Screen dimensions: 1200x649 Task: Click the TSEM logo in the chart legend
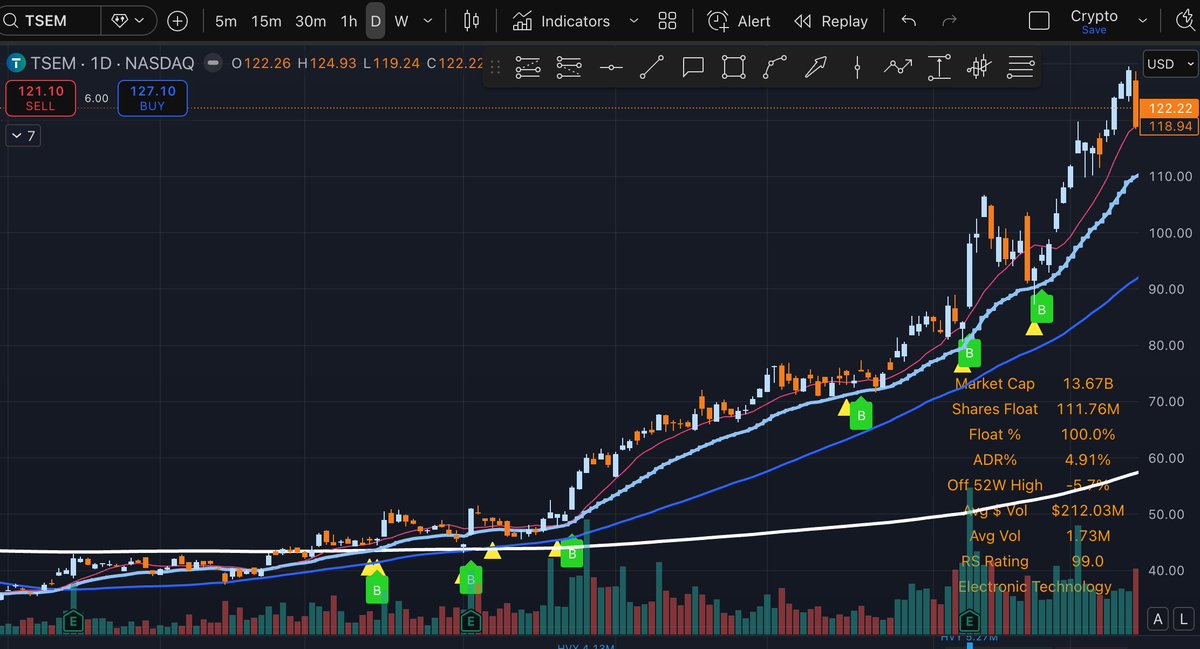tap(15, 63)
